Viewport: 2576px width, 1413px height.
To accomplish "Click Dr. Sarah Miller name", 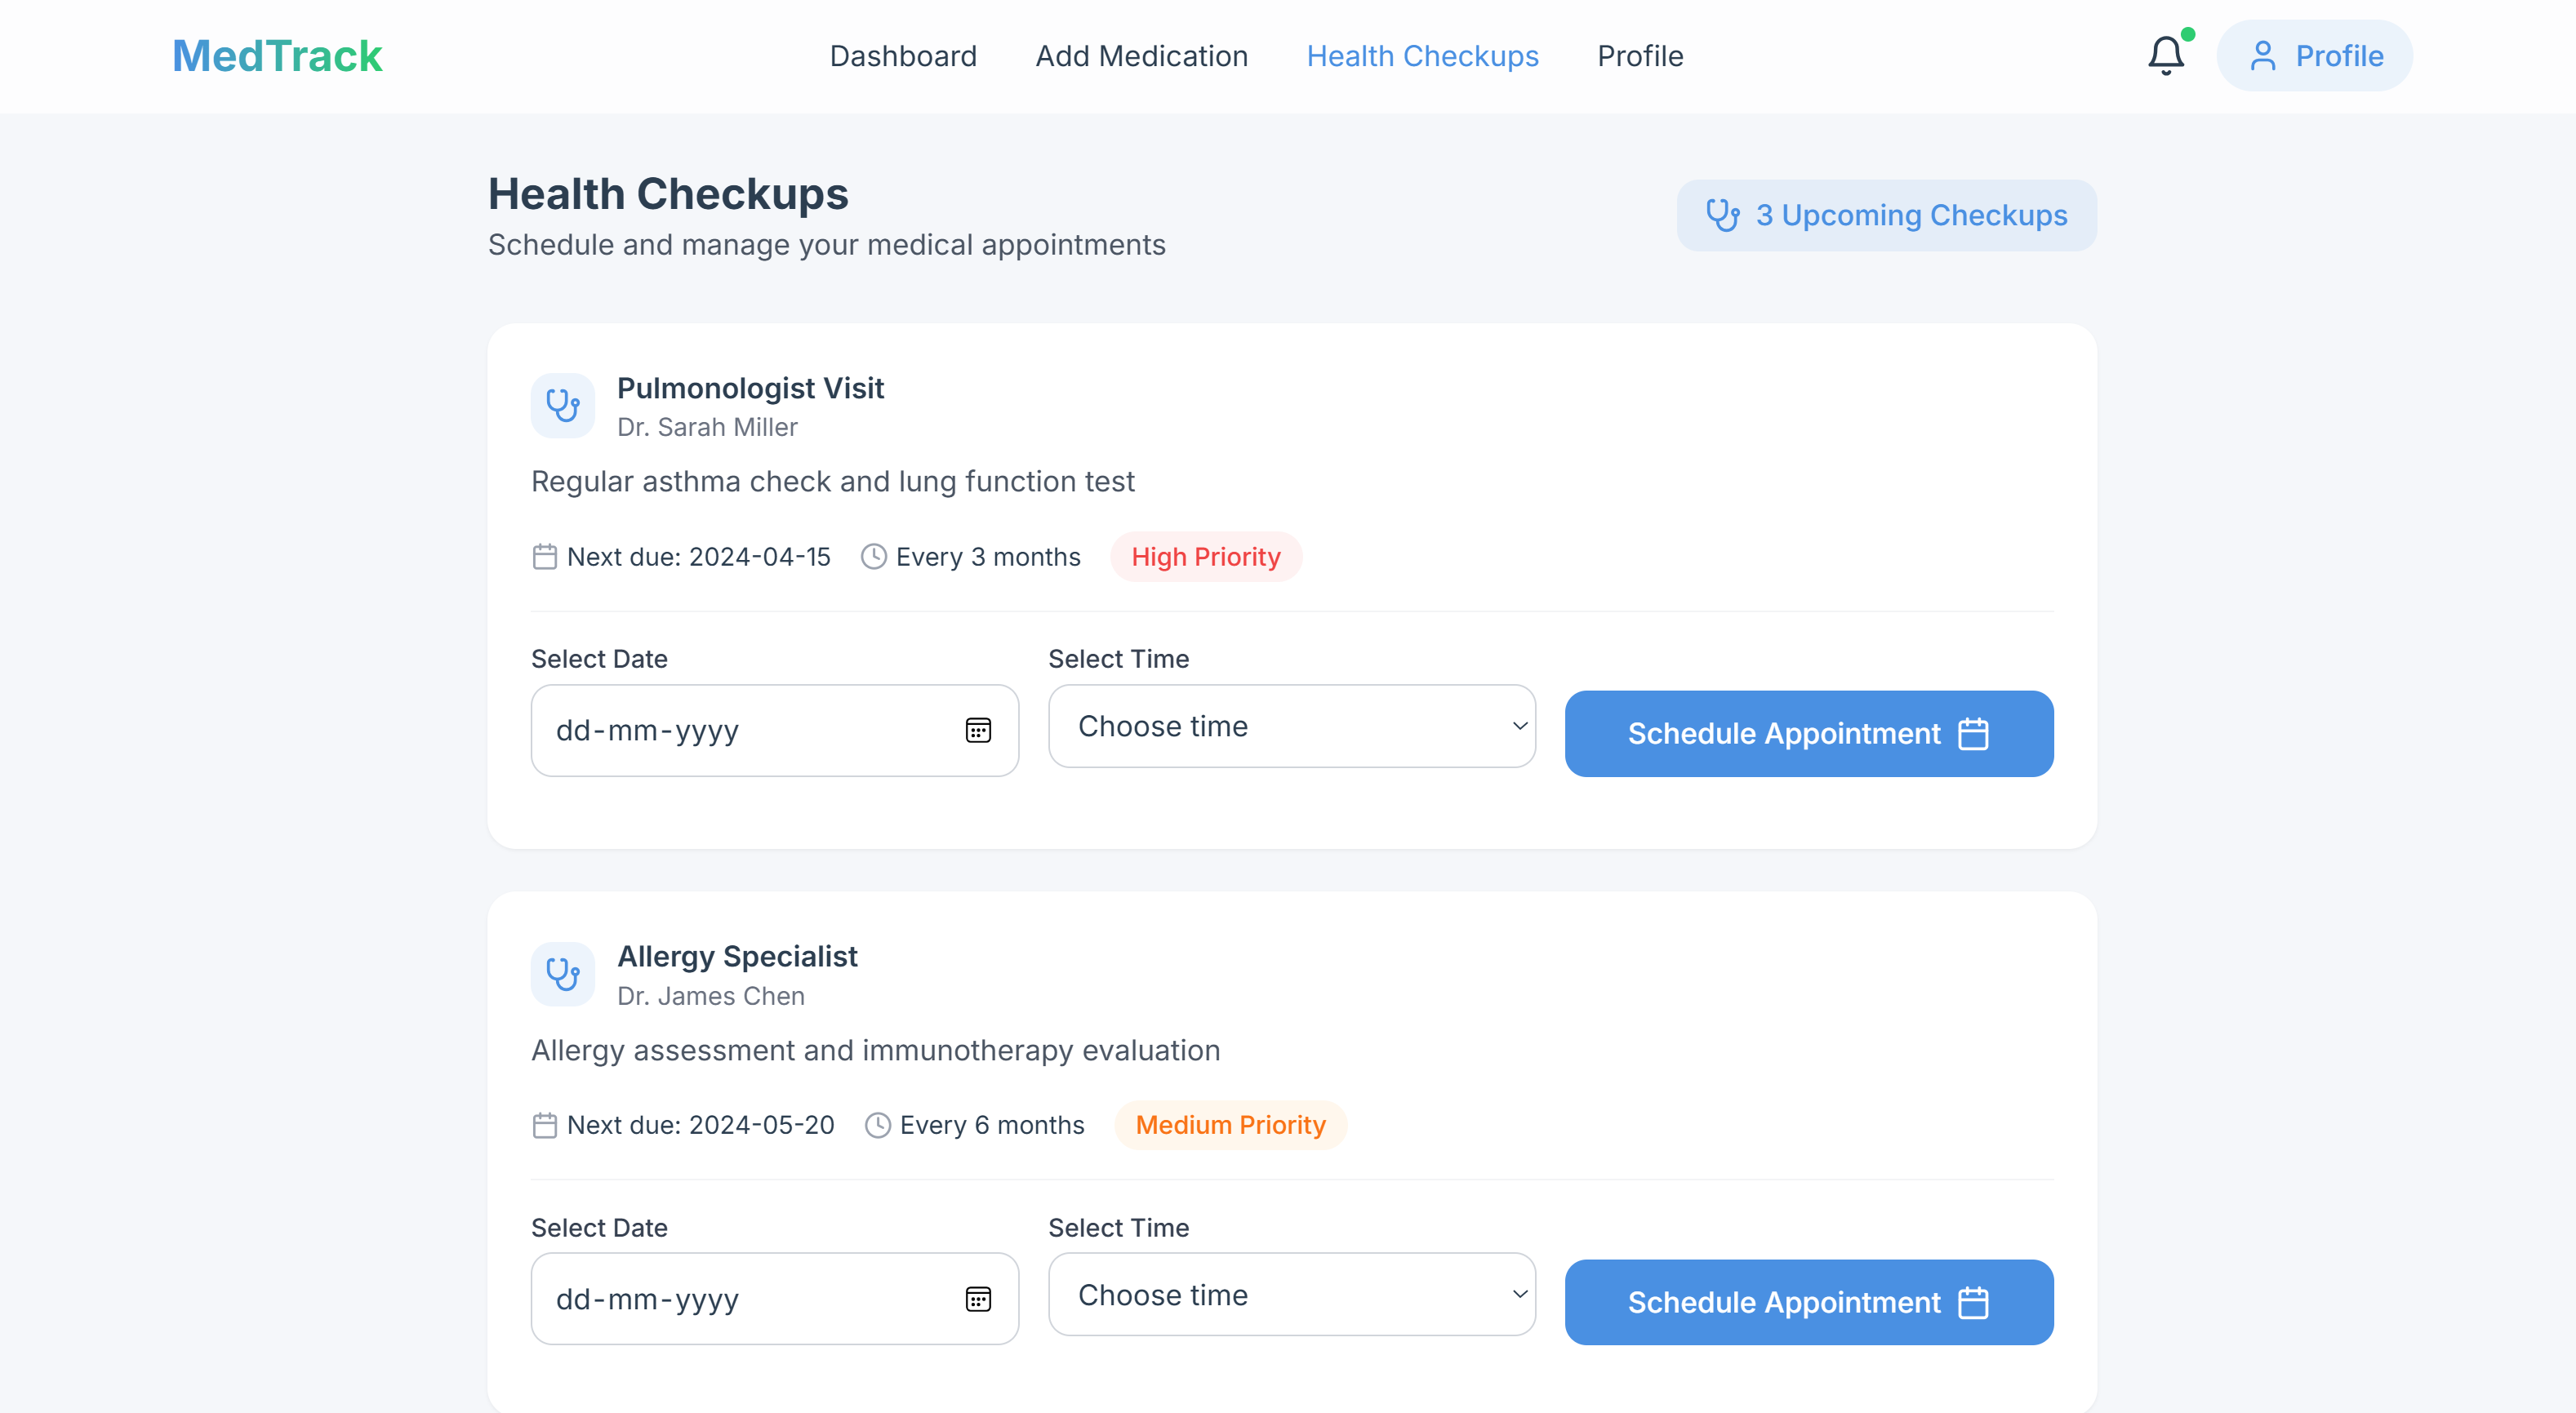I will pyautogui.click(x=707, y=427).
